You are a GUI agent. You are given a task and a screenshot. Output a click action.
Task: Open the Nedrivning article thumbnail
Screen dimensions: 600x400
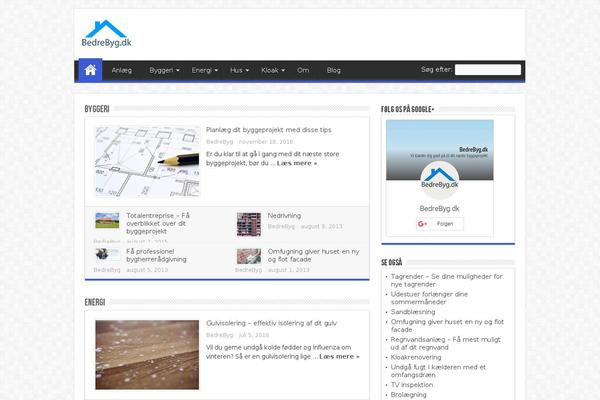coord(249,224)
